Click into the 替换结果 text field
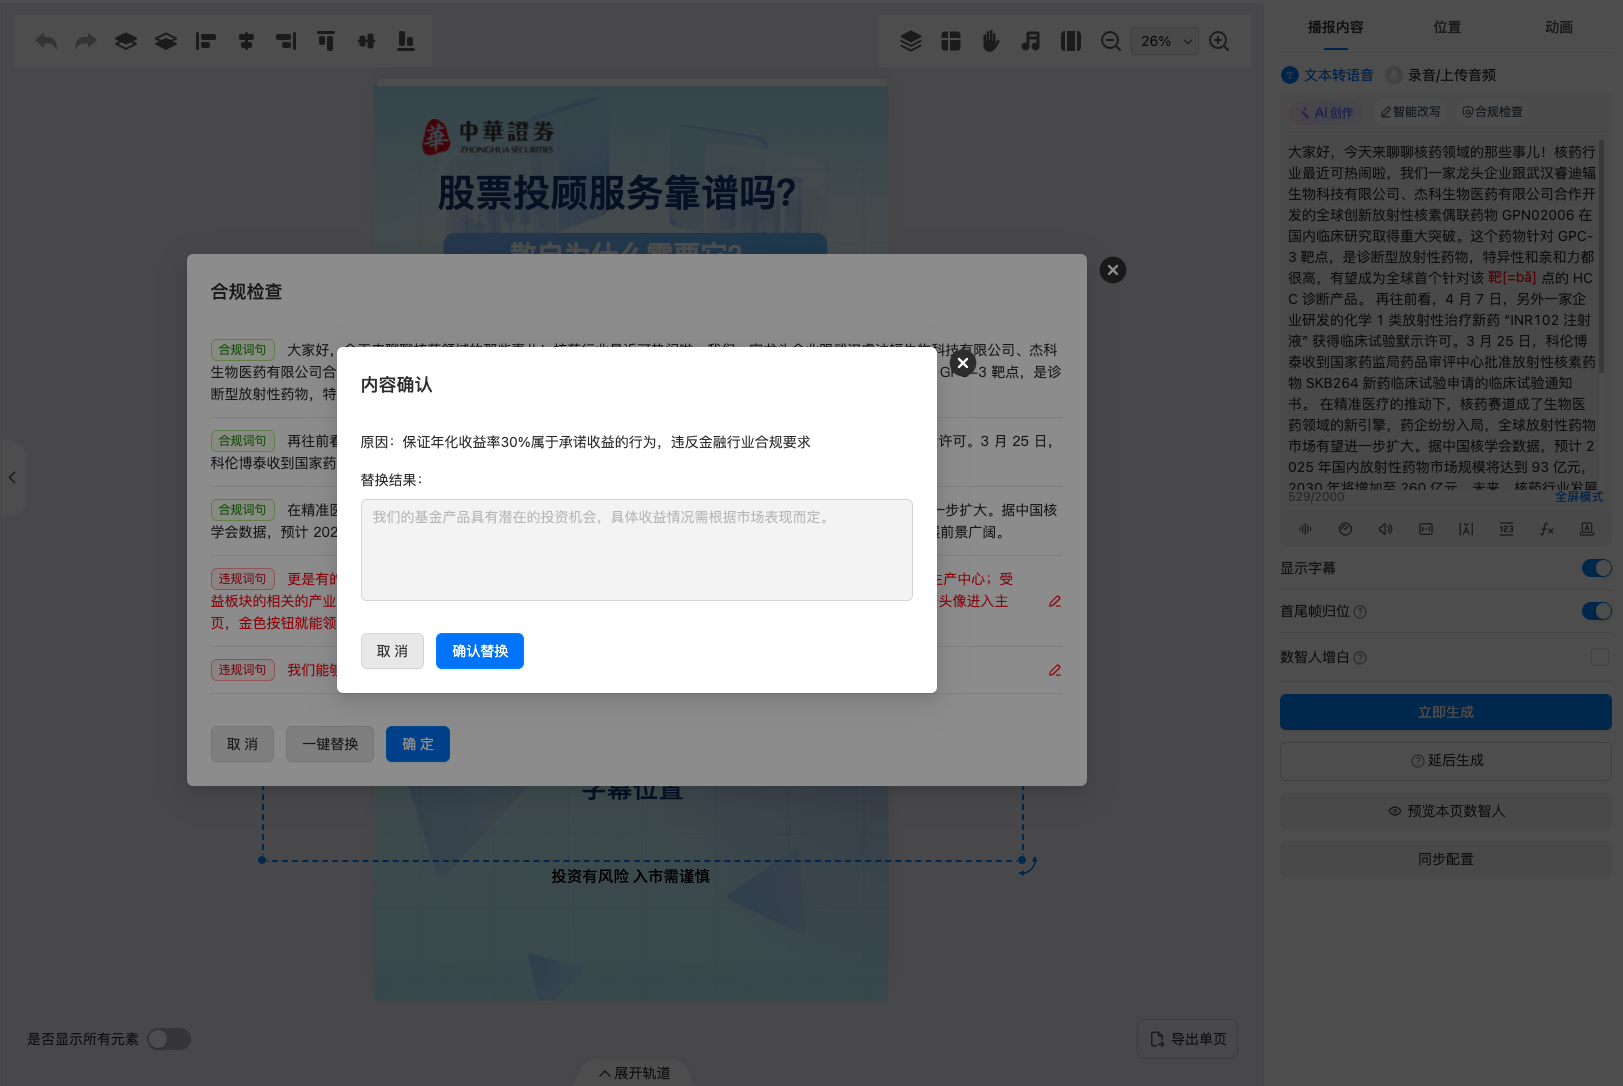Image resolution: width=1623 pixels, height=1086 pixels. coord(636,550)
